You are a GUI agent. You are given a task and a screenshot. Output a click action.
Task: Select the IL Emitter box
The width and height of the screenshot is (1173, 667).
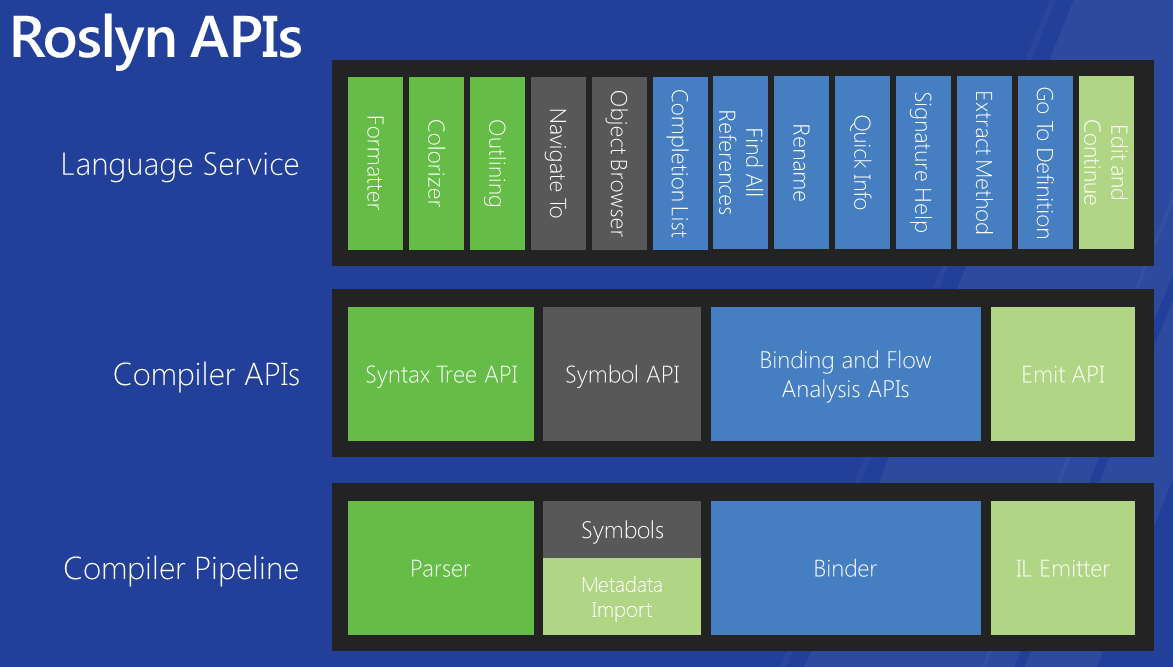click(1063, 568)
